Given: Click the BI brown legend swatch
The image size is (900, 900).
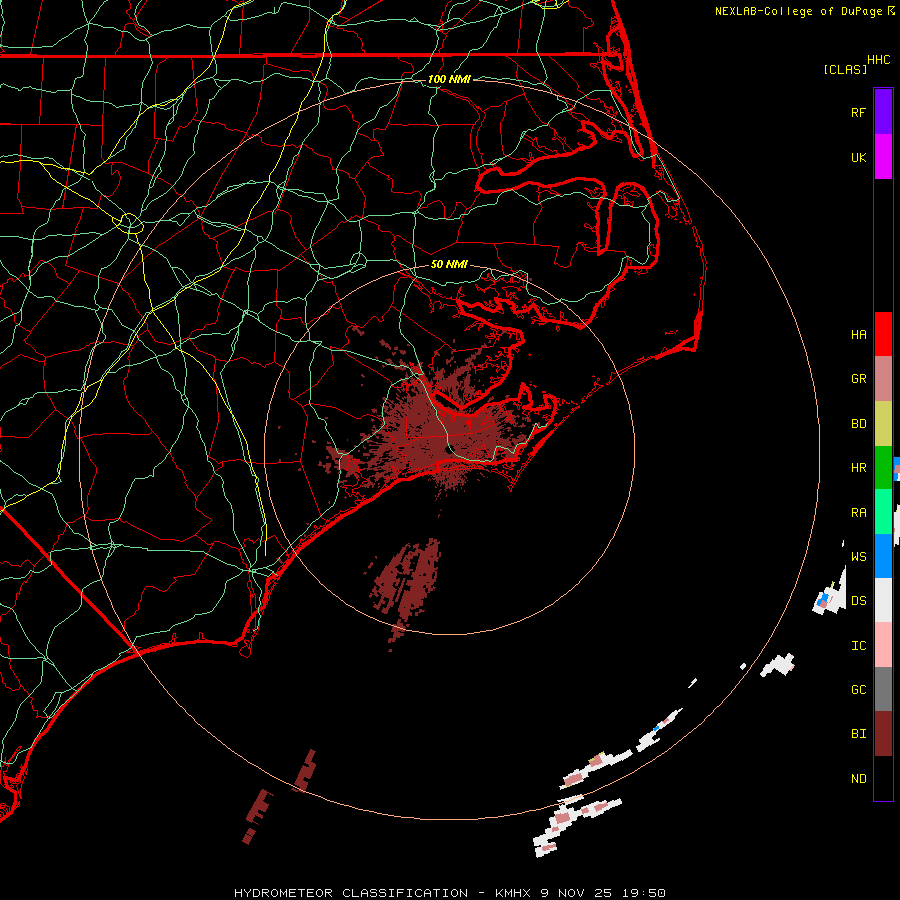Looking at the screenshot, I should pyautogui.click(x=883, y=734).
